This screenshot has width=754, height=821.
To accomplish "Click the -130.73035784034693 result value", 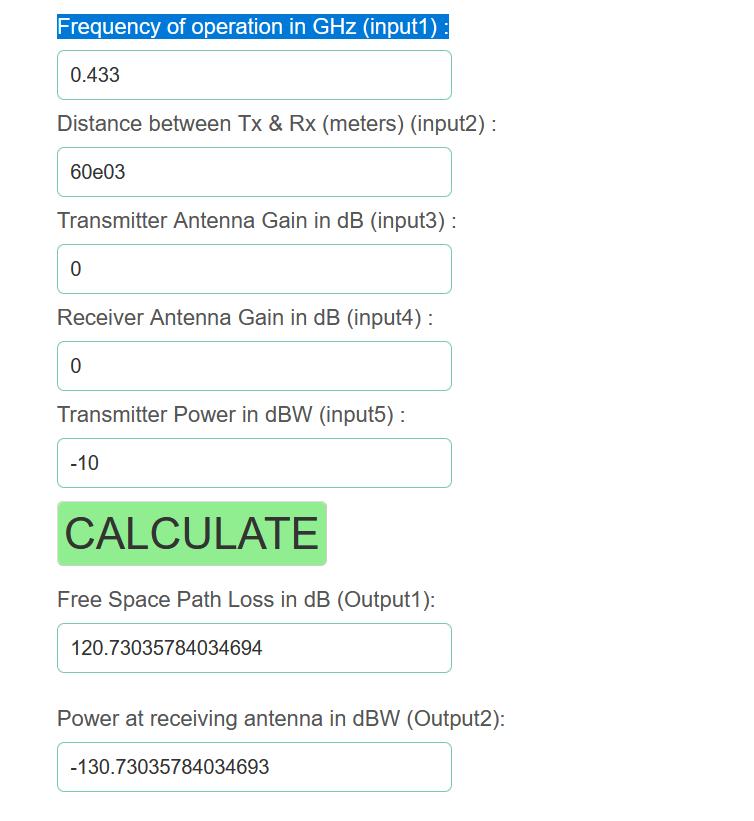I will [169, 767].
